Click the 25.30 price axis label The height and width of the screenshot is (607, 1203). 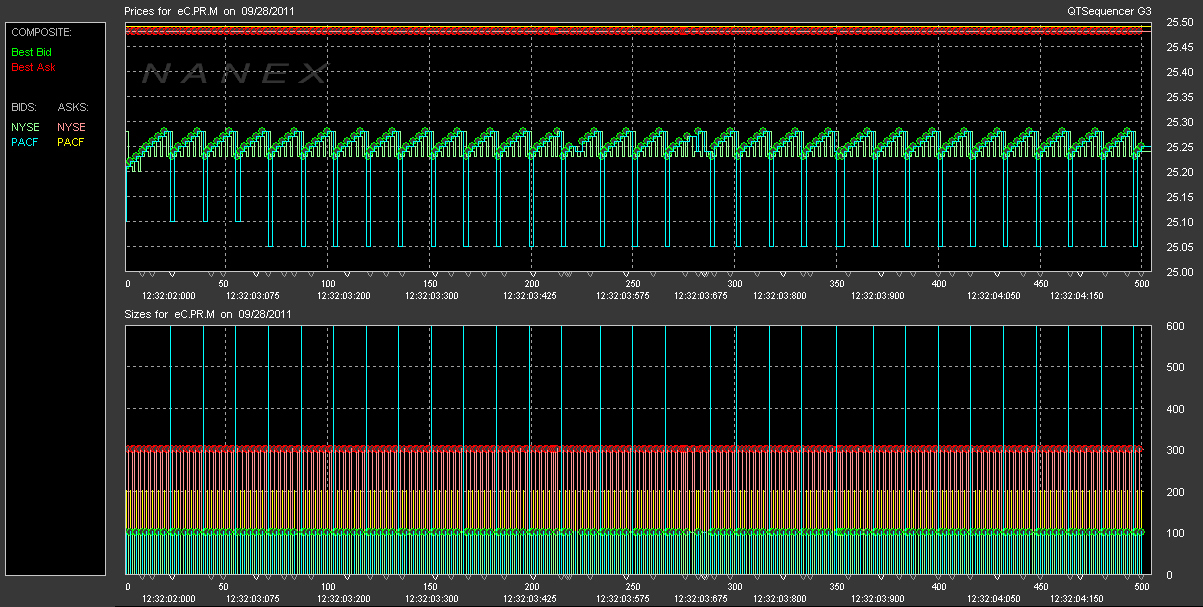(1178, 123)
